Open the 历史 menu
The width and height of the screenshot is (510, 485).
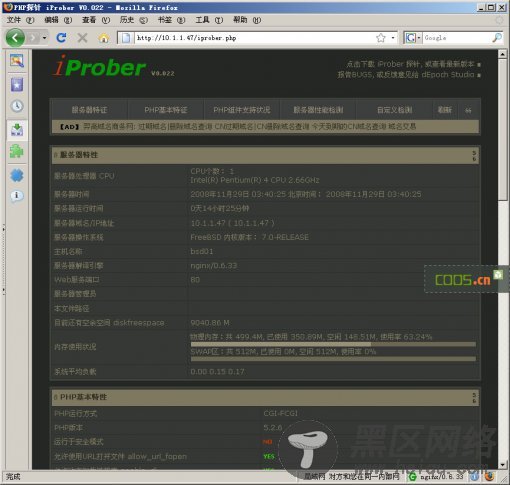134,20
